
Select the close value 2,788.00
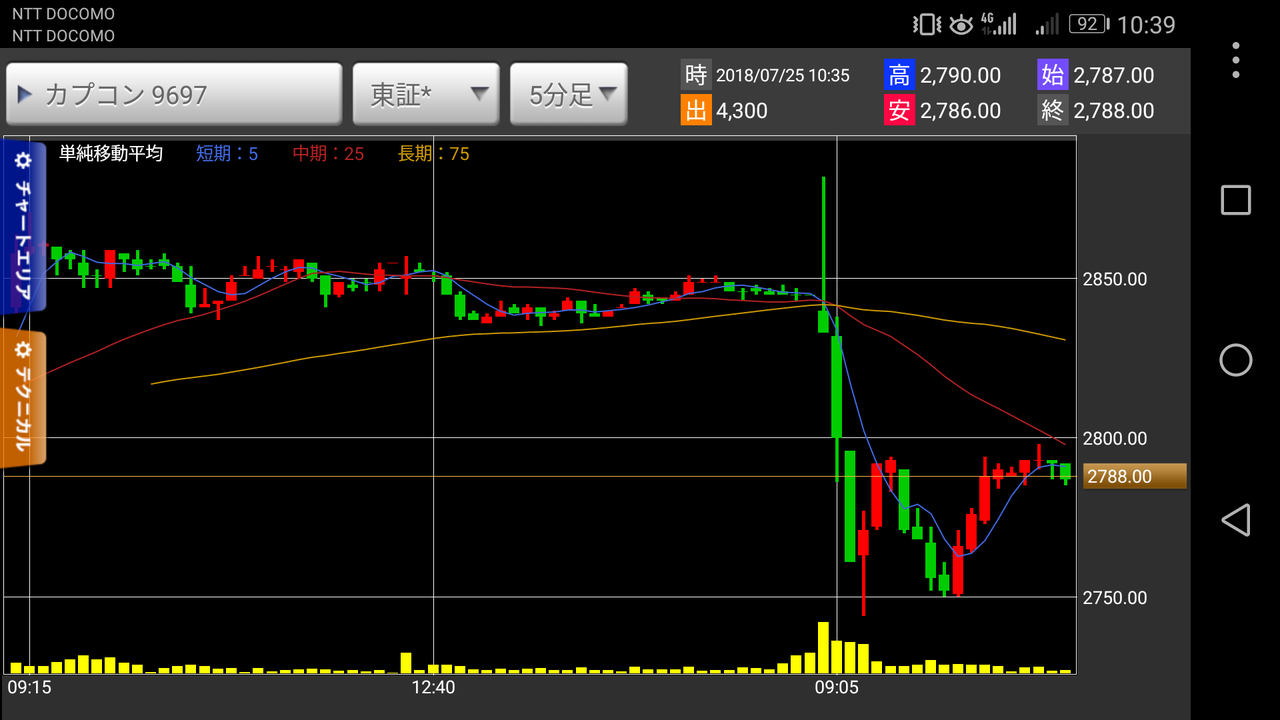click(x=1114, y=111)
